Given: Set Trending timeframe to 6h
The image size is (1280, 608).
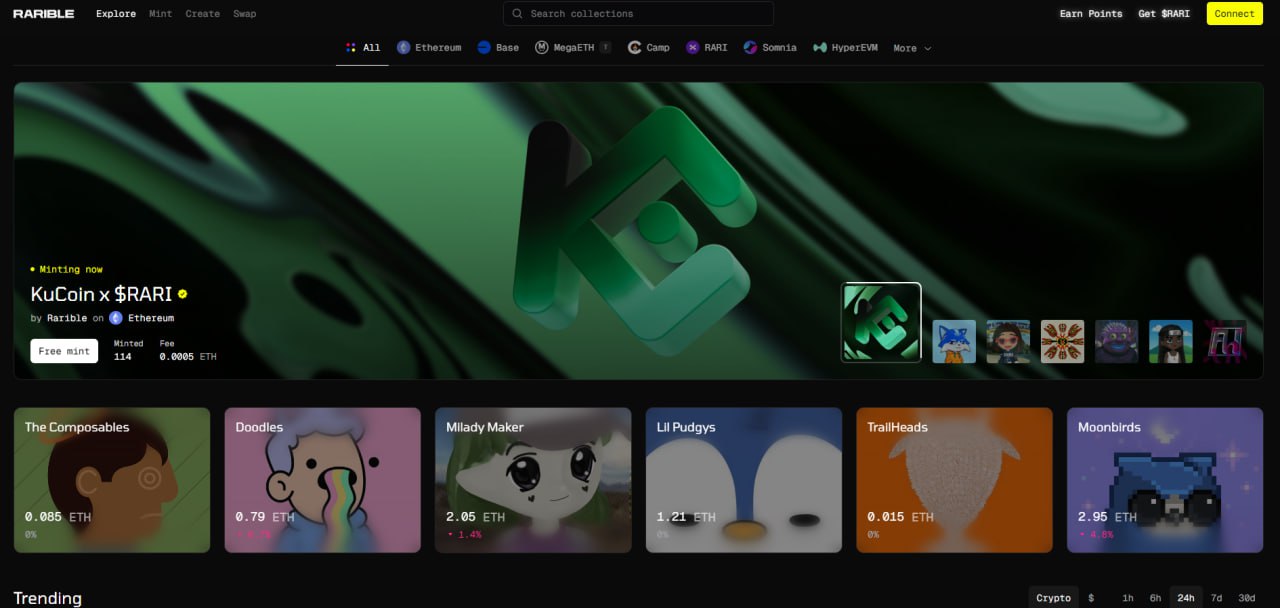Looking at the screenshot, I should click(1156, 598).
